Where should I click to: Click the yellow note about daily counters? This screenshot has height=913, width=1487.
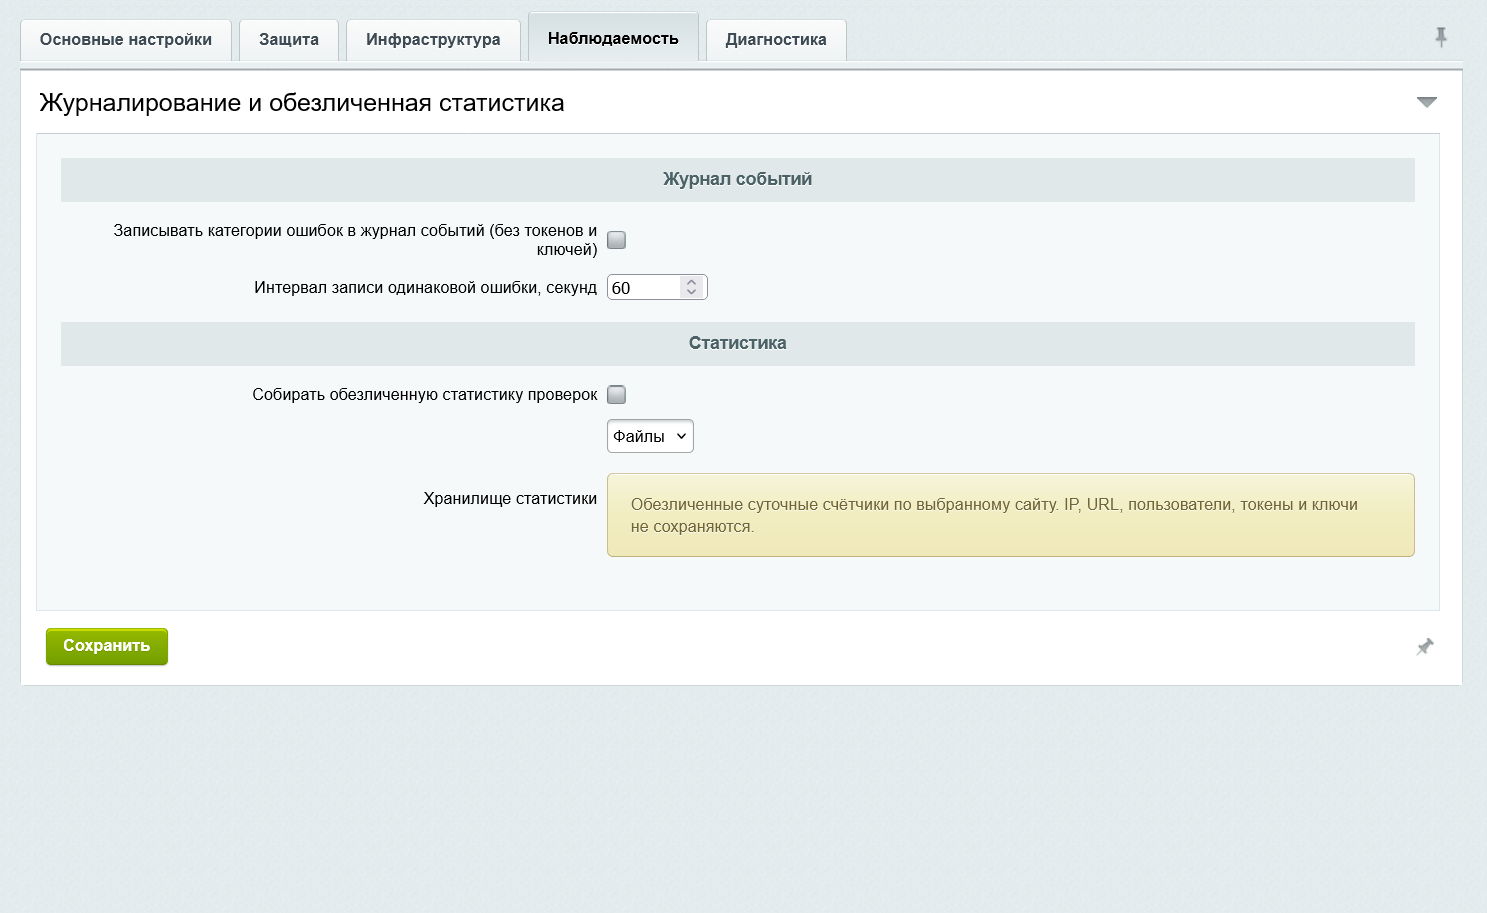[x=1011, y=515]
